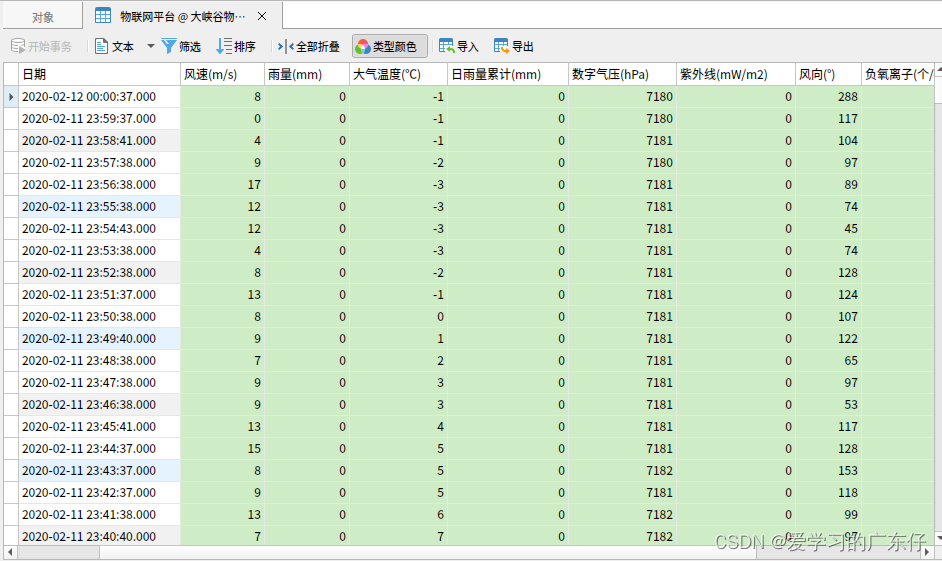Screen dimensions: 942x561
Task: Click the 风向(°) column header
Action: click(828, 74)
